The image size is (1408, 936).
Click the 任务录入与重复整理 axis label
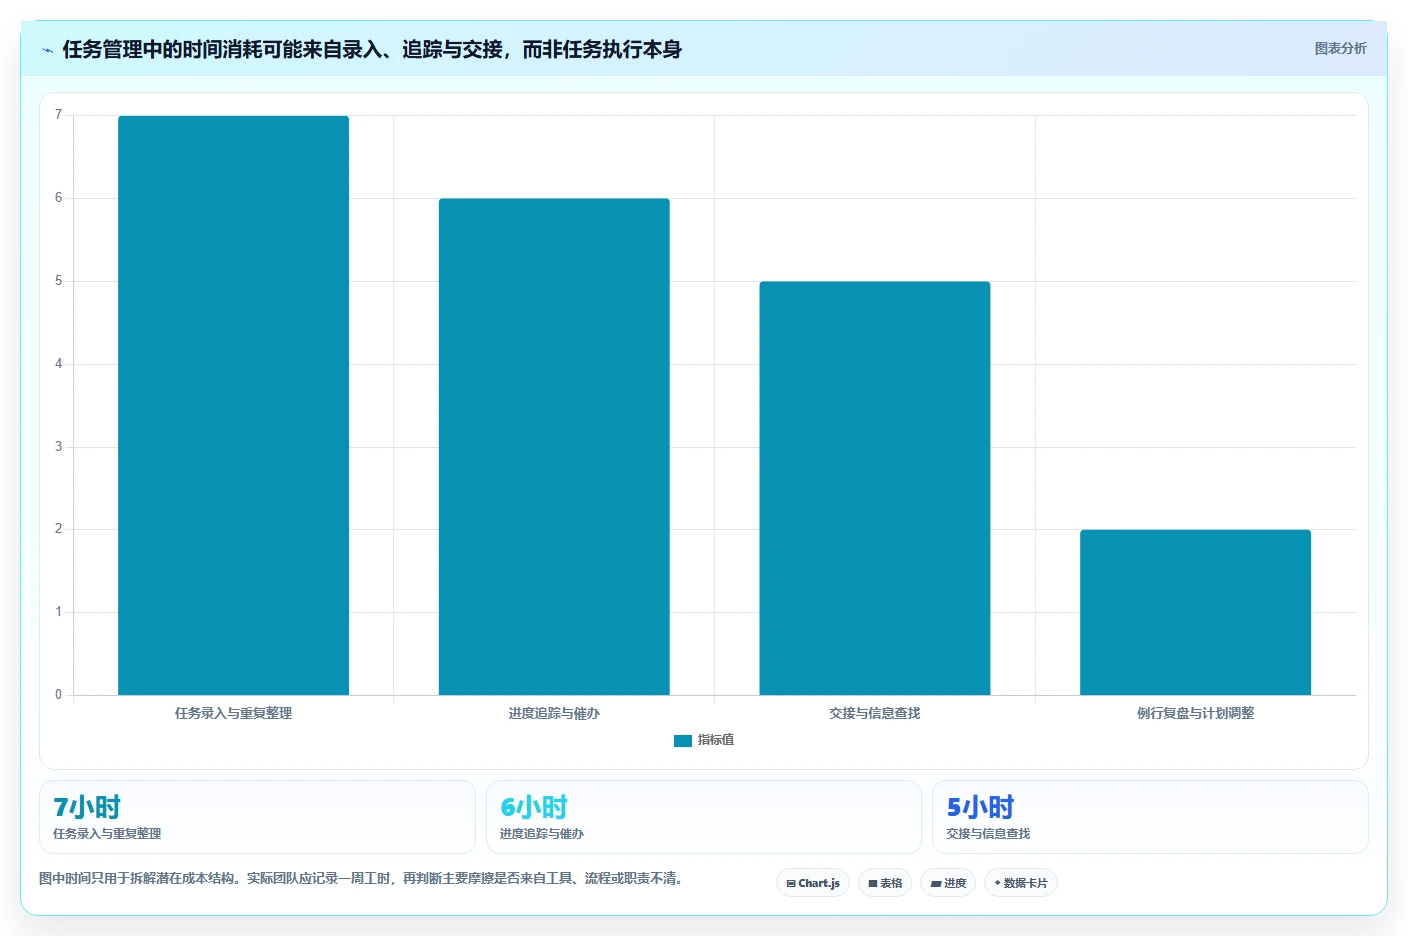tap(233, 713)
